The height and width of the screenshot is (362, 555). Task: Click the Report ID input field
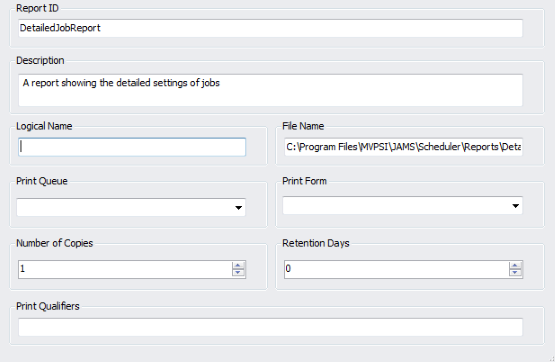pos(270,28)
